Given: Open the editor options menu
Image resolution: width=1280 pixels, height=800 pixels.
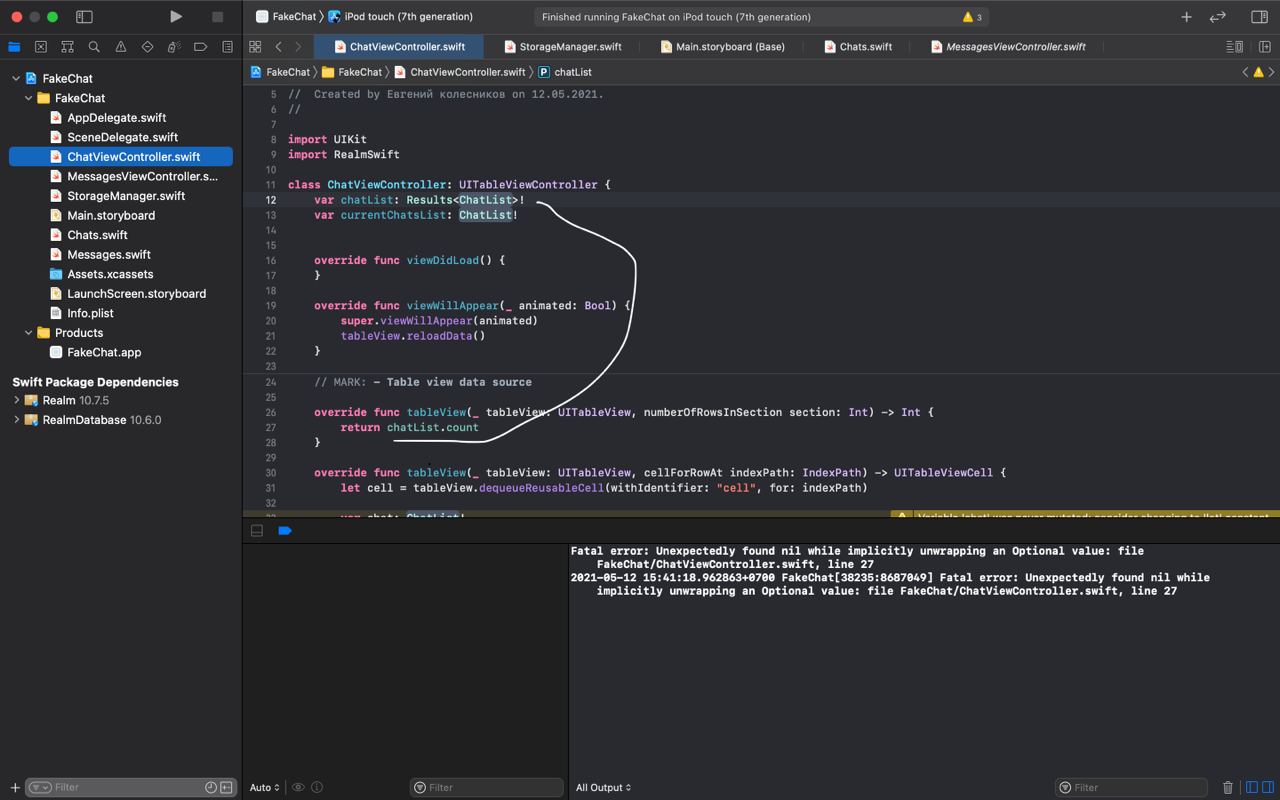Looking at the screenshot, I should [1235, 47].
